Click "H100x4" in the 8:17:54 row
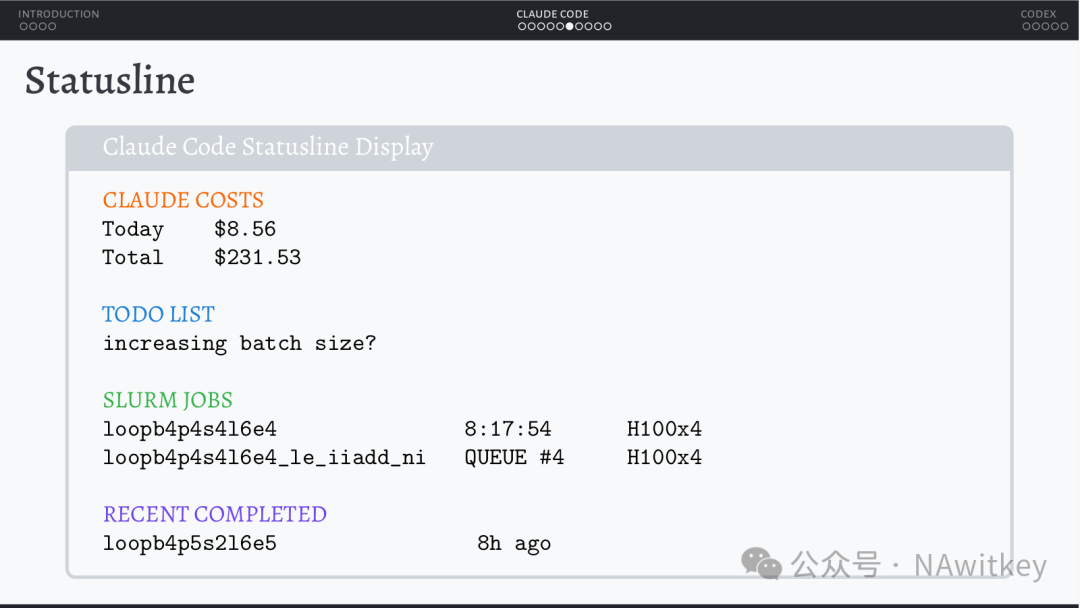Viewport: 1080px width, 608px height. tap(664, 429)
